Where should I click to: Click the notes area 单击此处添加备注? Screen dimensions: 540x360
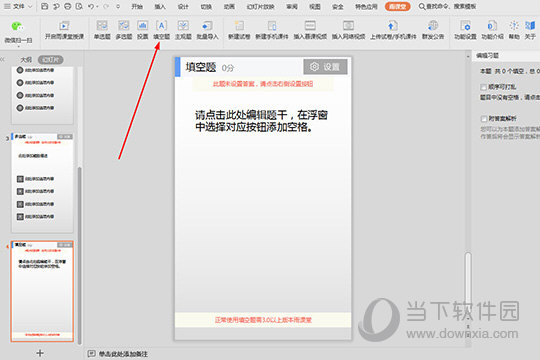pyautogui.click(x=123, y=354)
